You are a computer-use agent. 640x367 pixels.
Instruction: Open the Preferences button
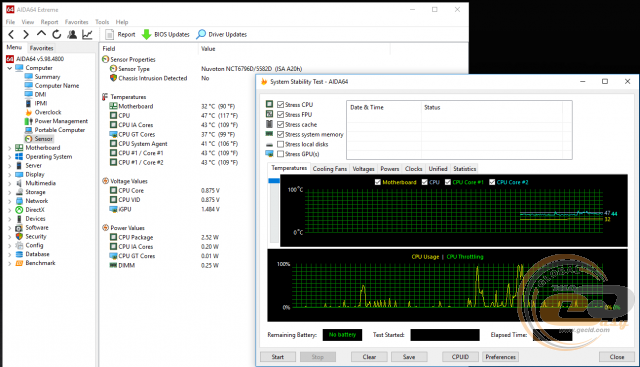point(500,357)
